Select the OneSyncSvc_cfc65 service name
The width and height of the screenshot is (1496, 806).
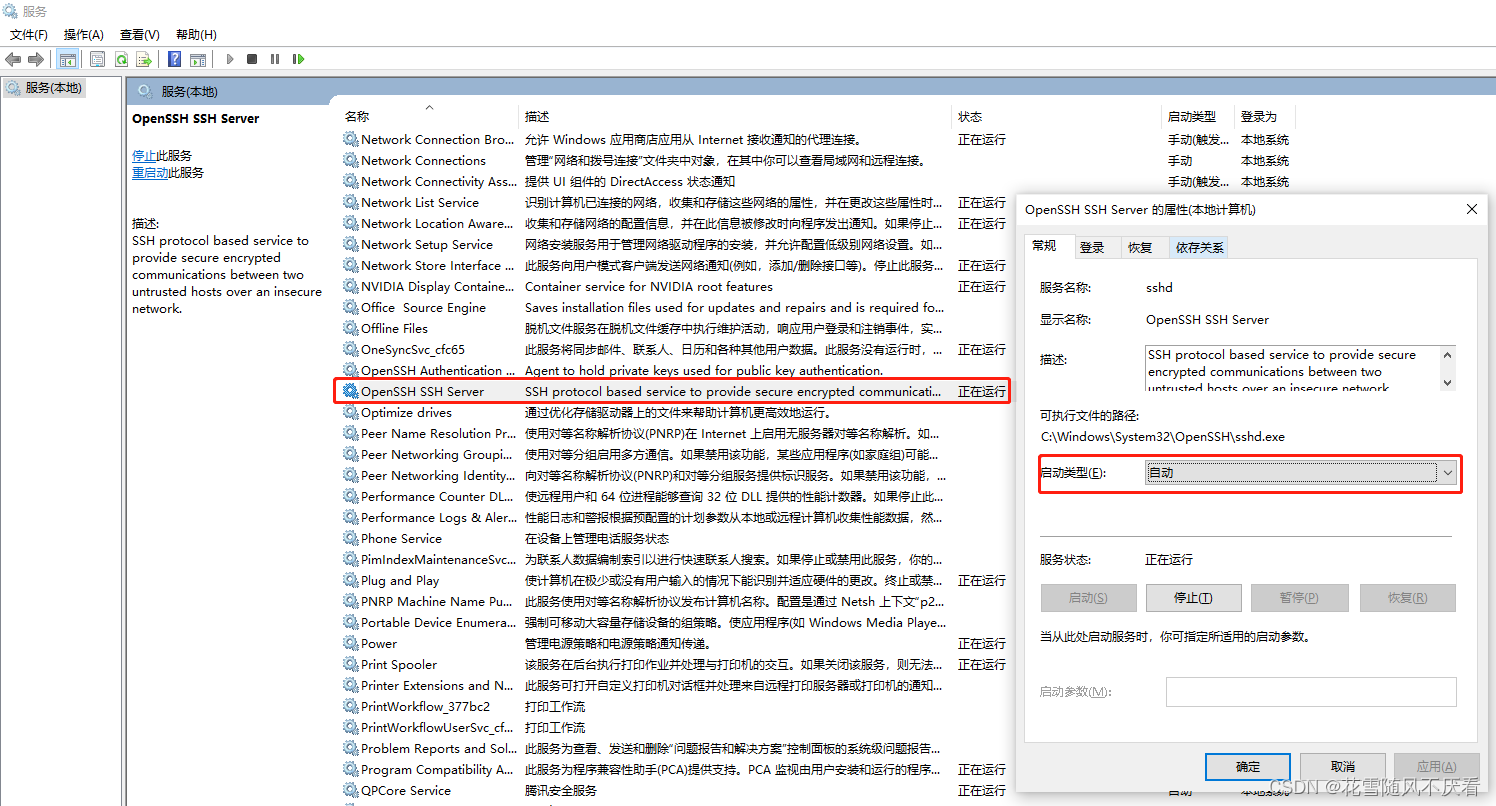click(x=413, y=349)
